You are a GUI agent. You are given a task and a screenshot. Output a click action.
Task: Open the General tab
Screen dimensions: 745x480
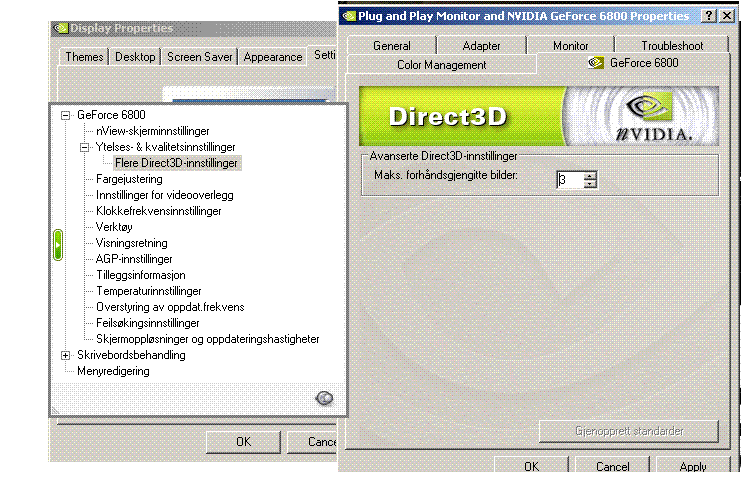[x=392, y=46]
